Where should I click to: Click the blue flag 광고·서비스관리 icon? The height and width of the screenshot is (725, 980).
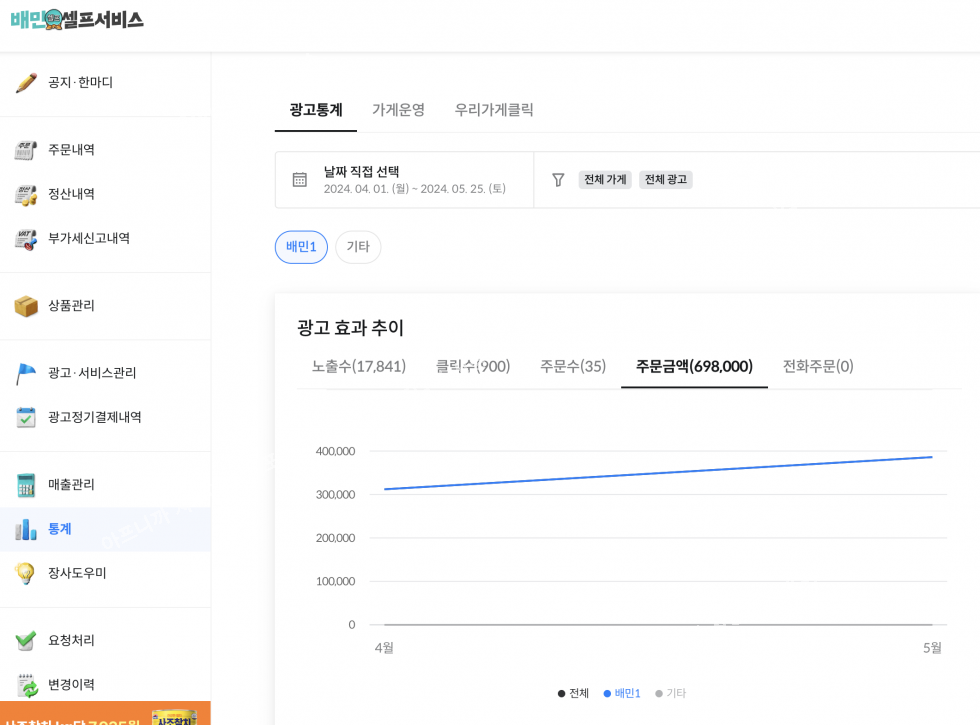point(26,373)
